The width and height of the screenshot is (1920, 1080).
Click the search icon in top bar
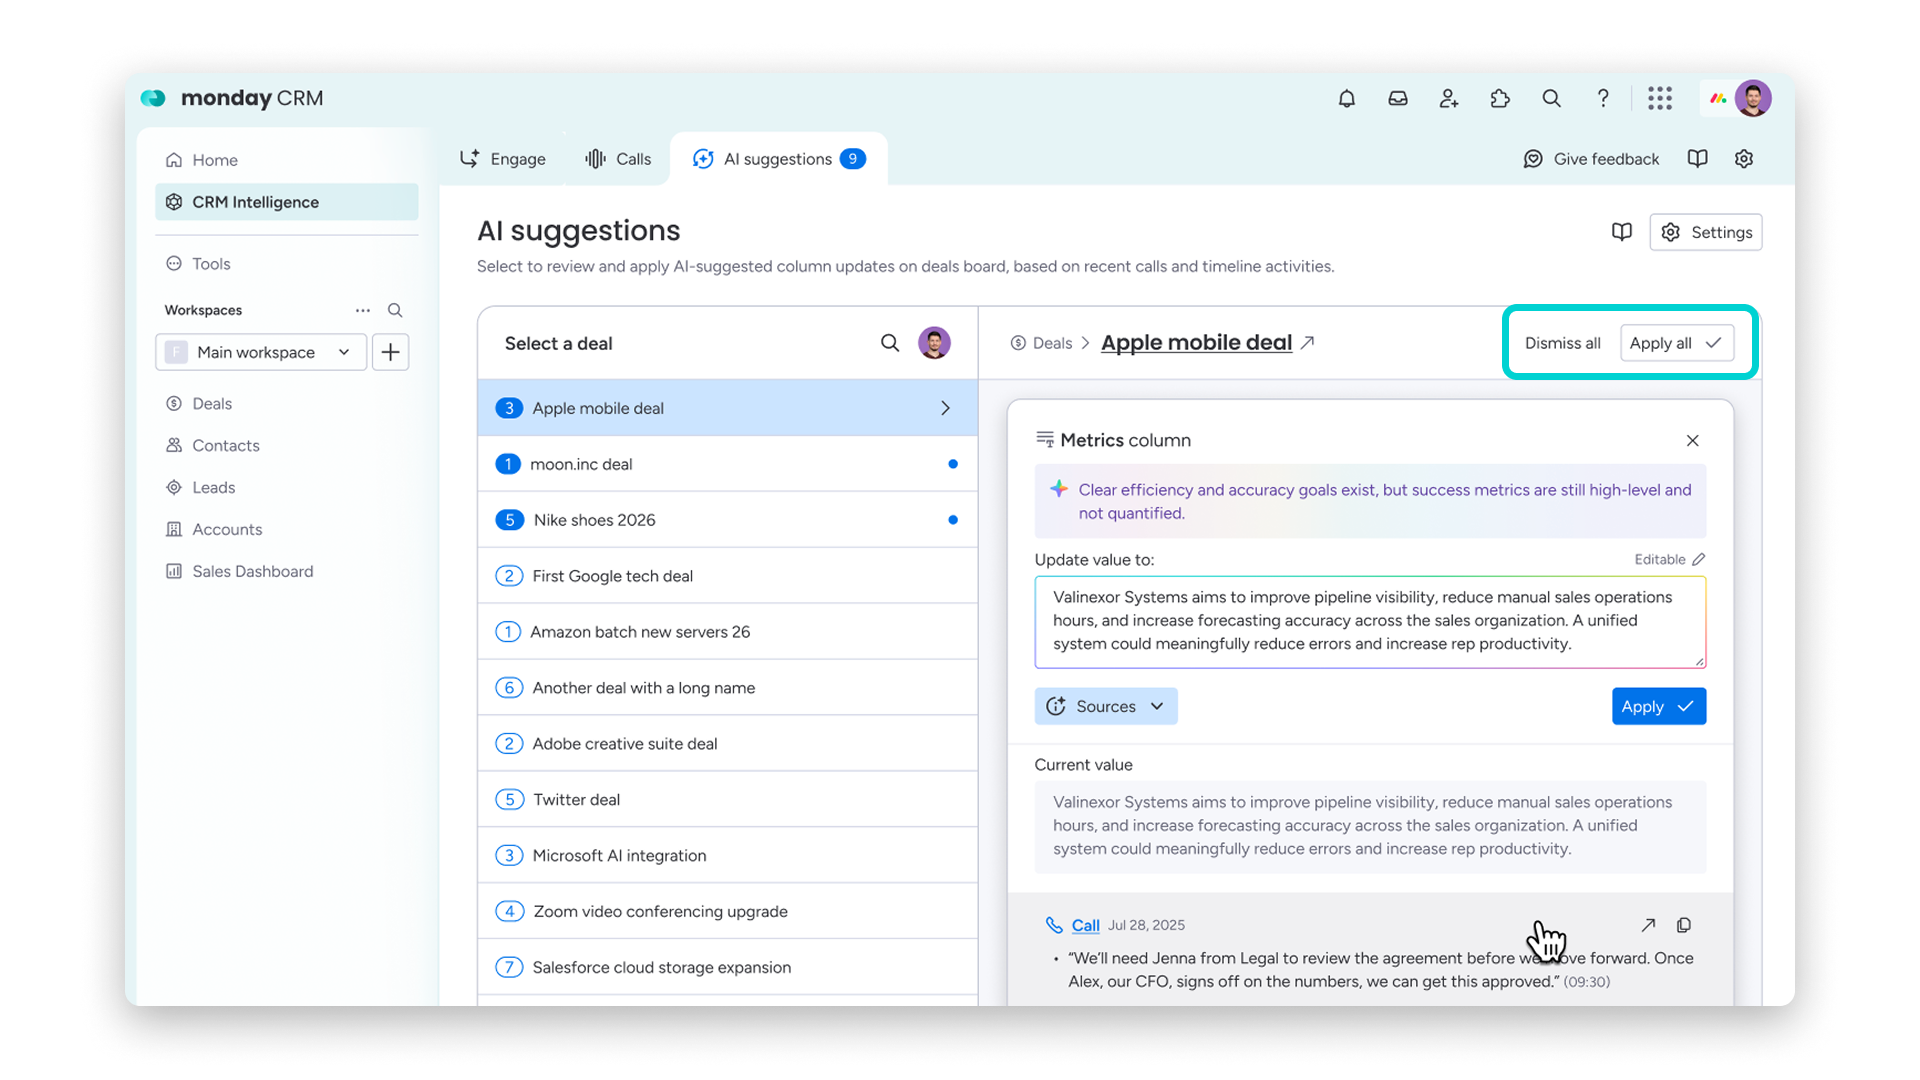point(1551,98)
